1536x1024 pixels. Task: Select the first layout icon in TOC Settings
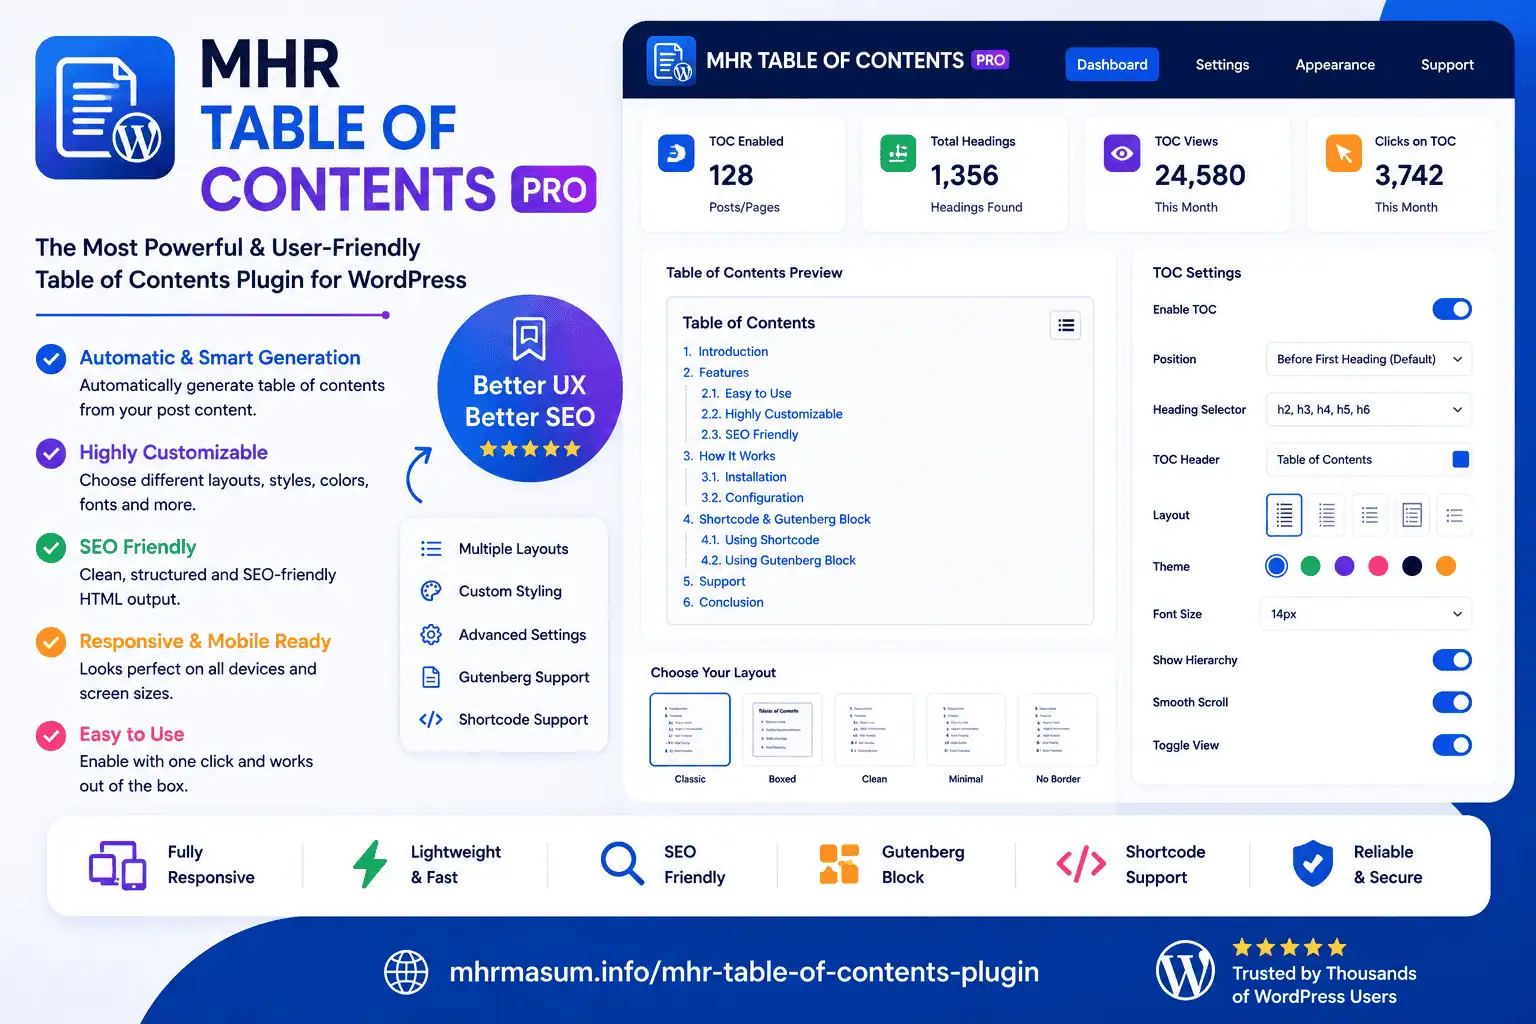(1284, 515)
